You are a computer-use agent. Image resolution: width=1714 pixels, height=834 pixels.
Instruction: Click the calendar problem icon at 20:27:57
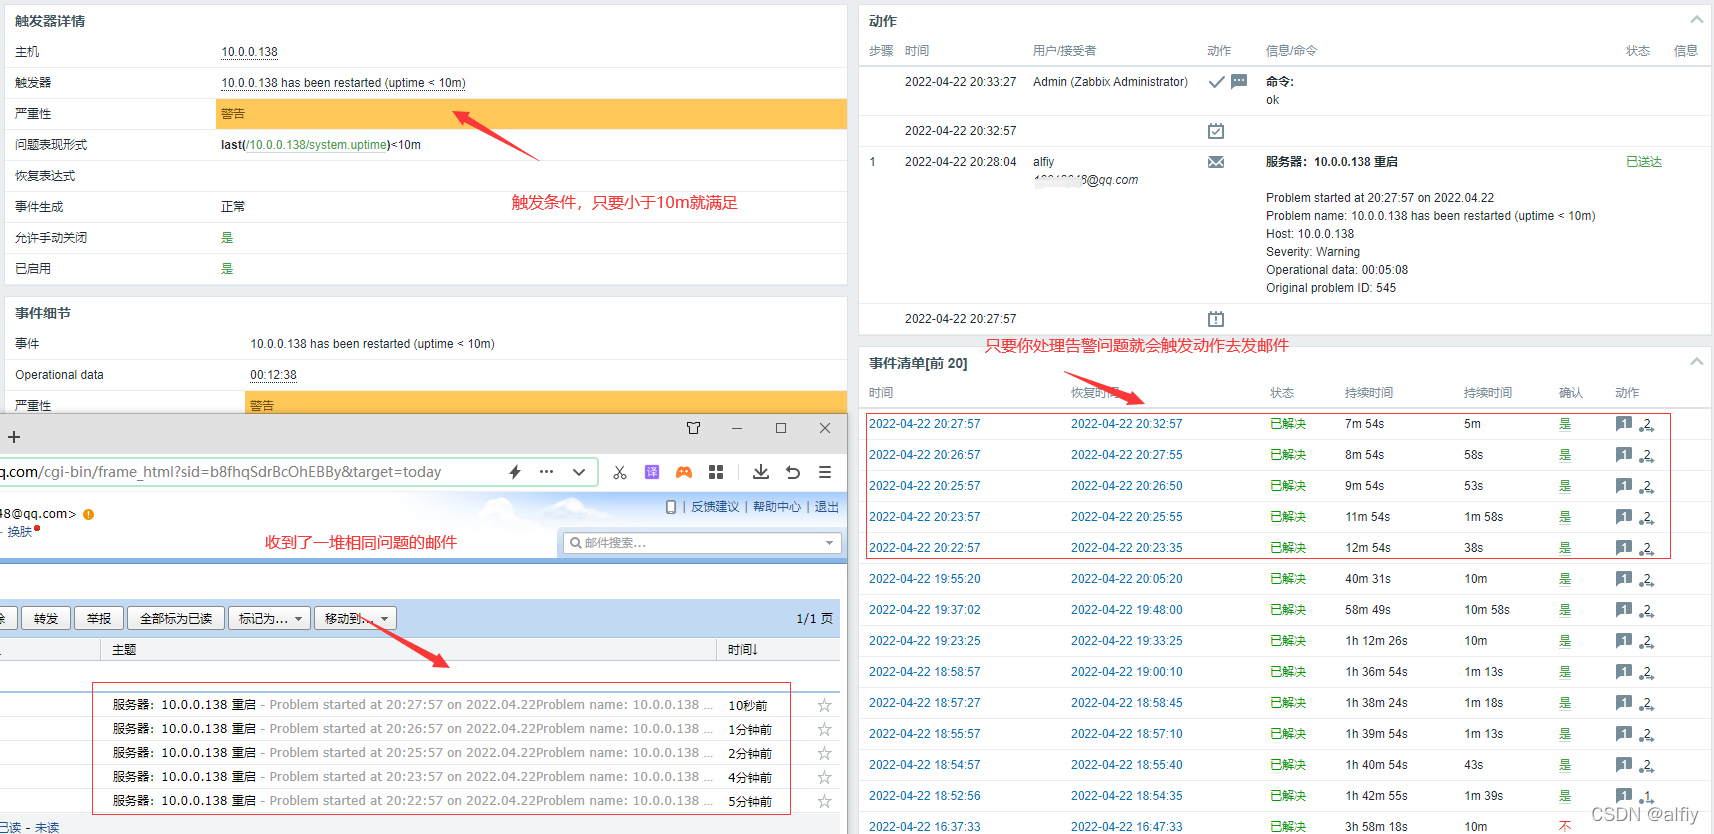1216,319
